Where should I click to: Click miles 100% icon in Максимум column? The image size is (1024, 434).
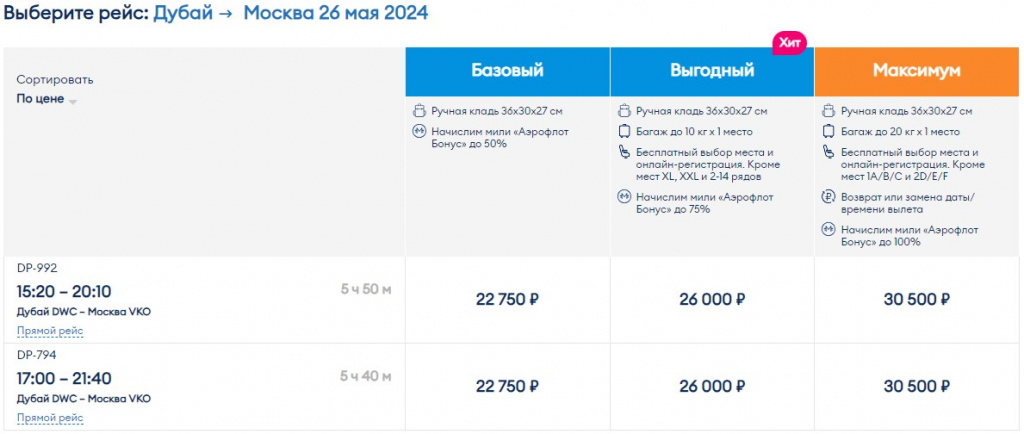click(828, 228)
